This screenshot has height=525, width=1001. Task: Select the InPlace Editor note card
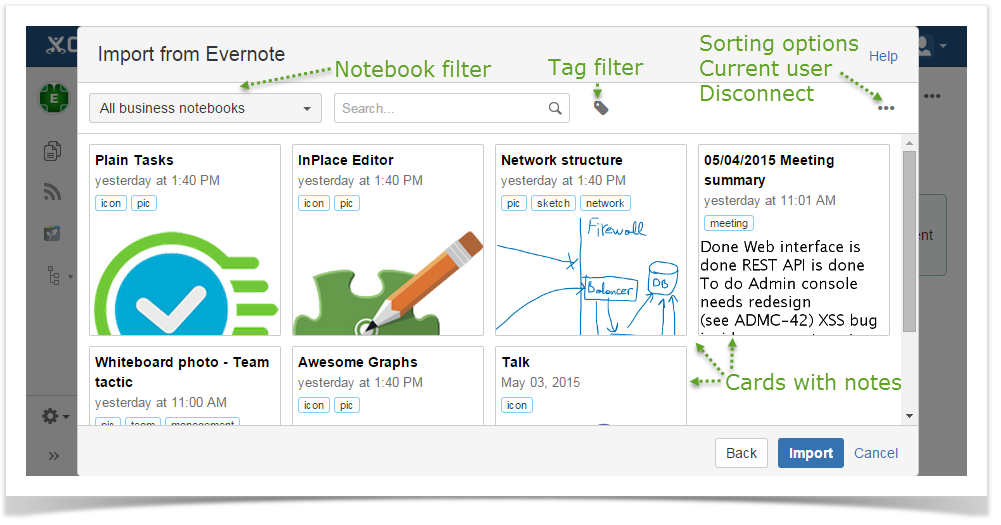coord(388,240)
